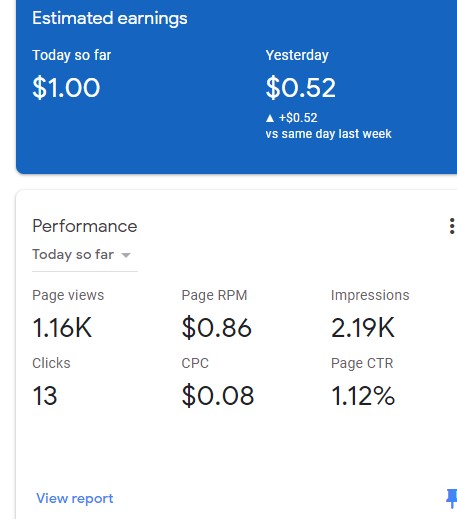Viewport: 457px width, 519px height.
Task: Select the Impressions value 2.19K
Action: coord(363,328)
